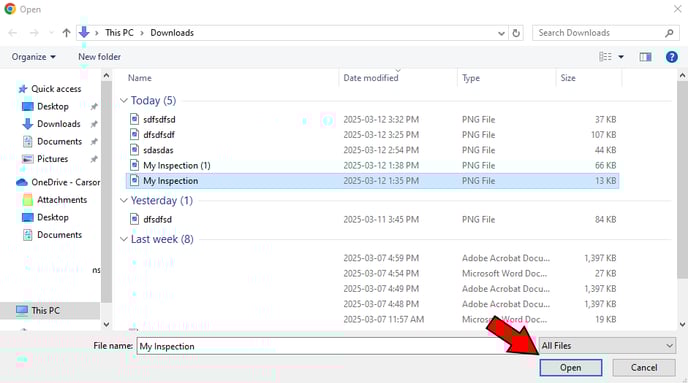Open recent locations dropdown arrow

51,33
